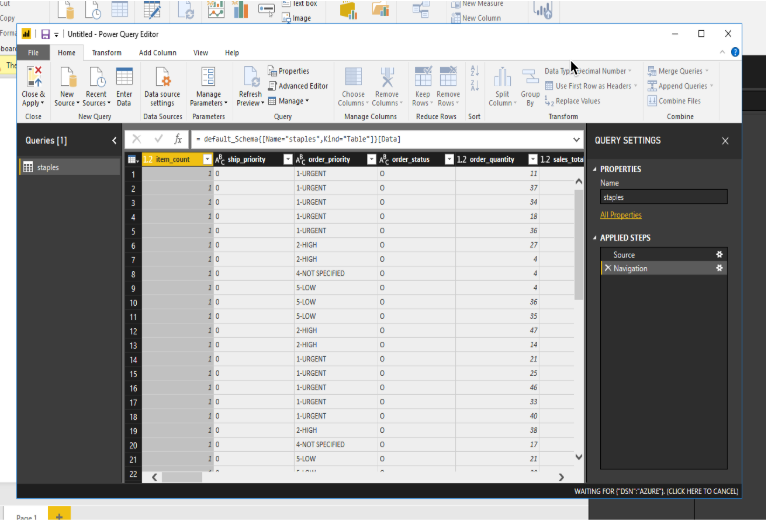Sort the column descending
The height and width of the screenshot is (522, 767).
474,86
